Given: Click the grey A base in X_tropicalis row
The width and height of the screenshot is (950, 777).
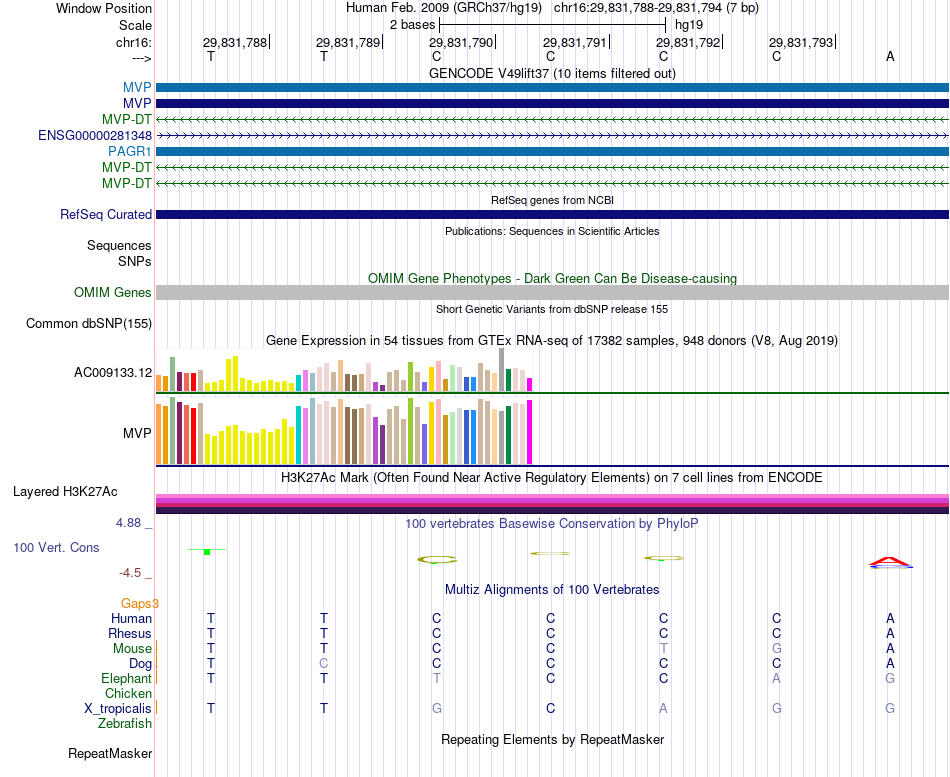Looking at the screenshot, I should 663,709.
